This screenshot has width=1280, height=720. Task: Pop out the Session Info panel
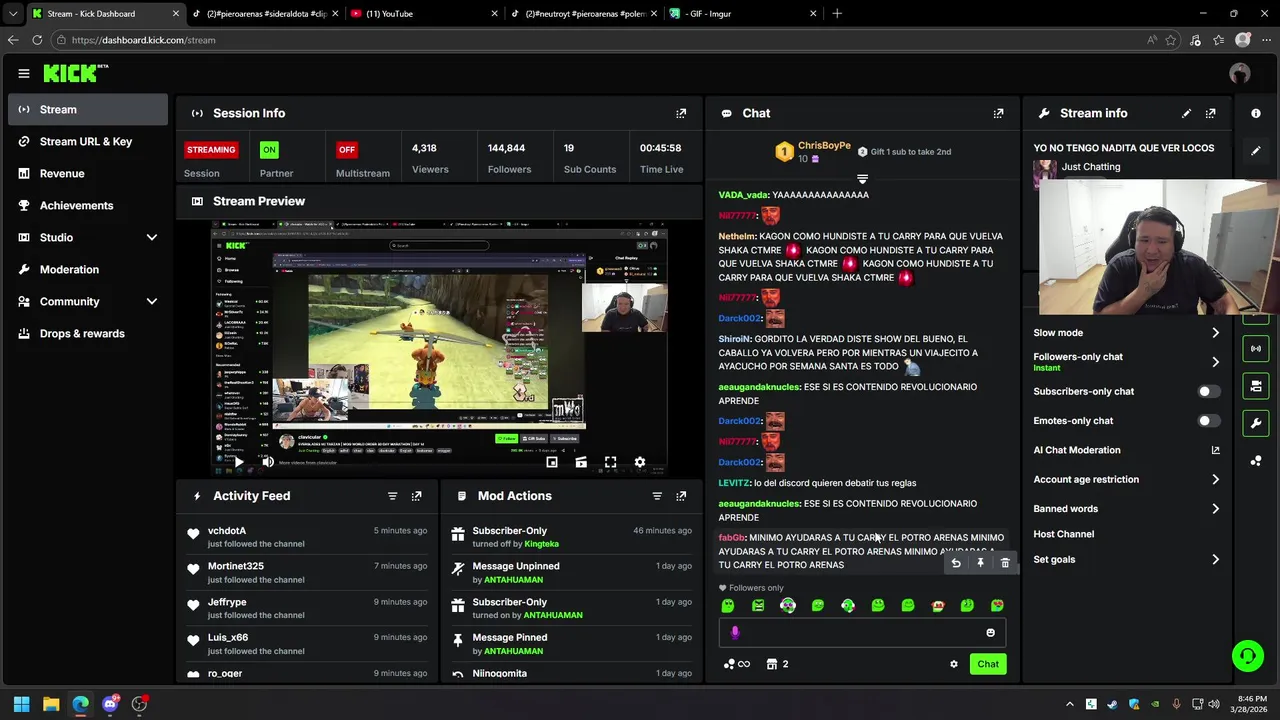(x=681, y=113)
